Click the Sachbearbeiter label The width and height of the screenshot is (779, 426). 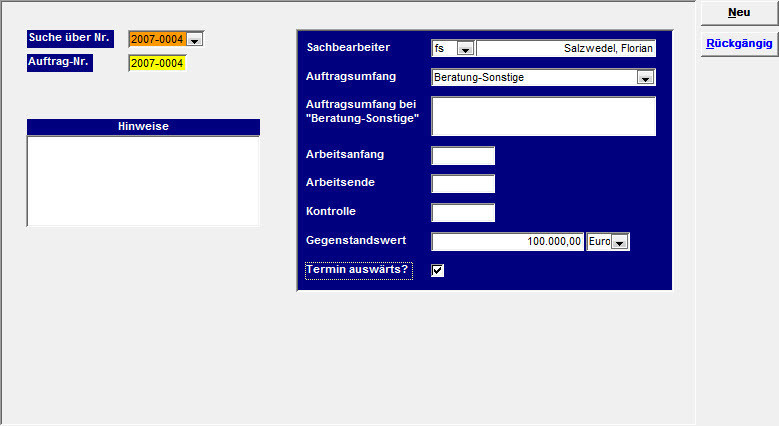[348, 48]
